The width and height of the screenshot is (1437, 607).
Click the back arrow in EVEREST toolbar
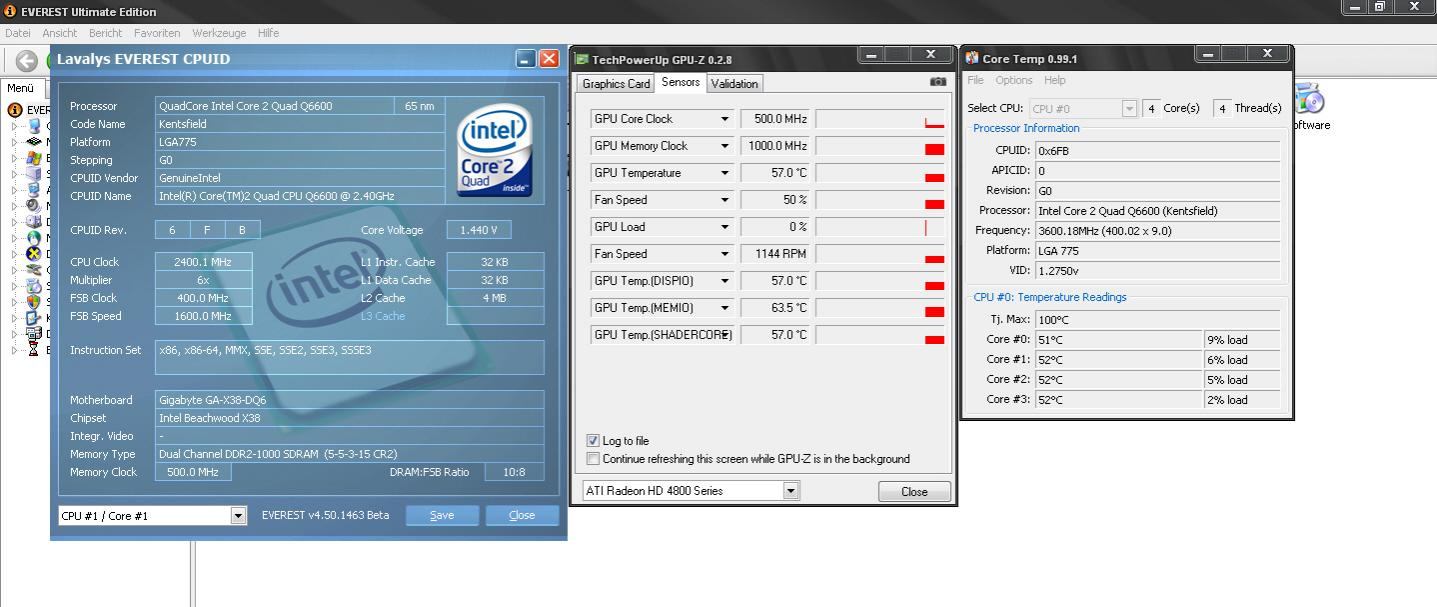pyautogui.click(x=27, y=60)
